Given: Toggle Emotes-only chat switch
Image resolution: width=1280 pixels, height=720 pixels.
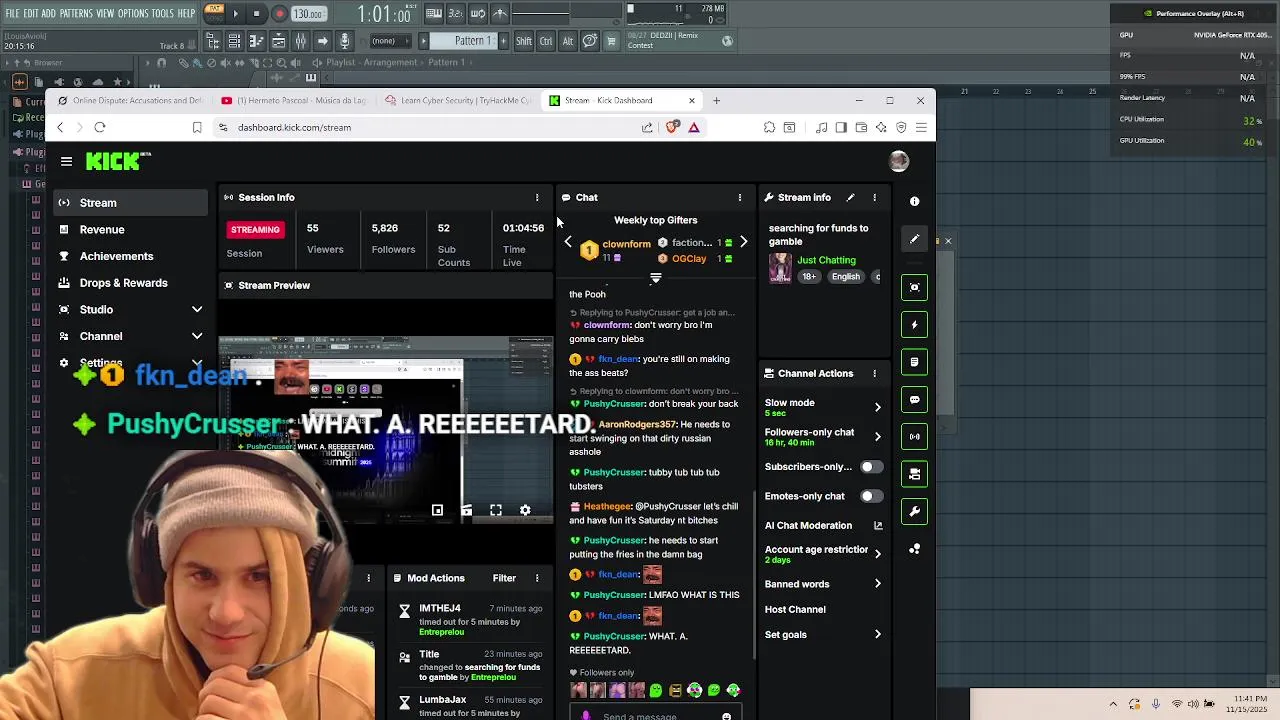Looking at the screenshot, I should (x=871, y=496).
